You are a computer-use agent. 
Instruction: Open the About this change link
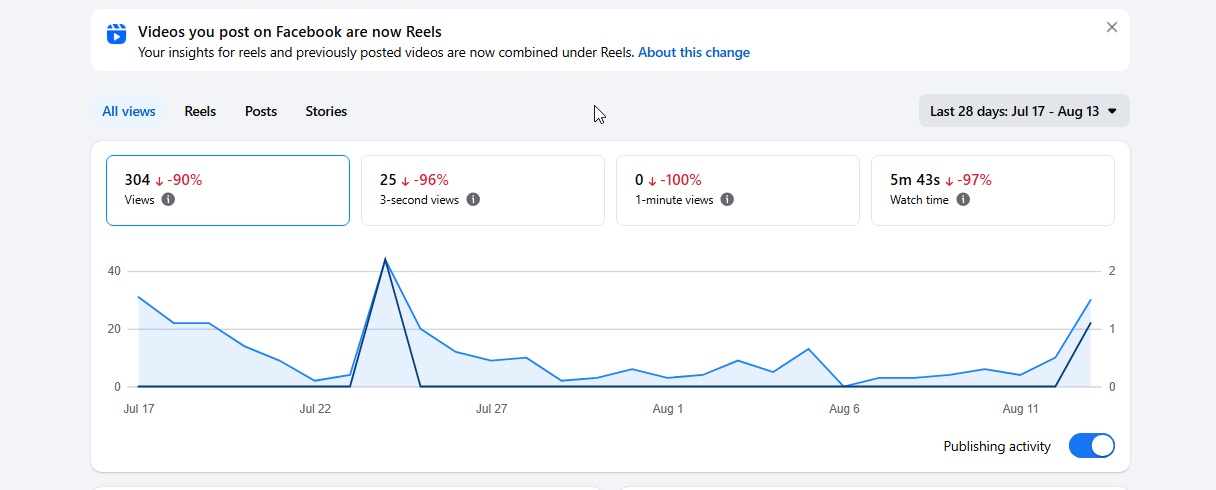pos(694,52)
